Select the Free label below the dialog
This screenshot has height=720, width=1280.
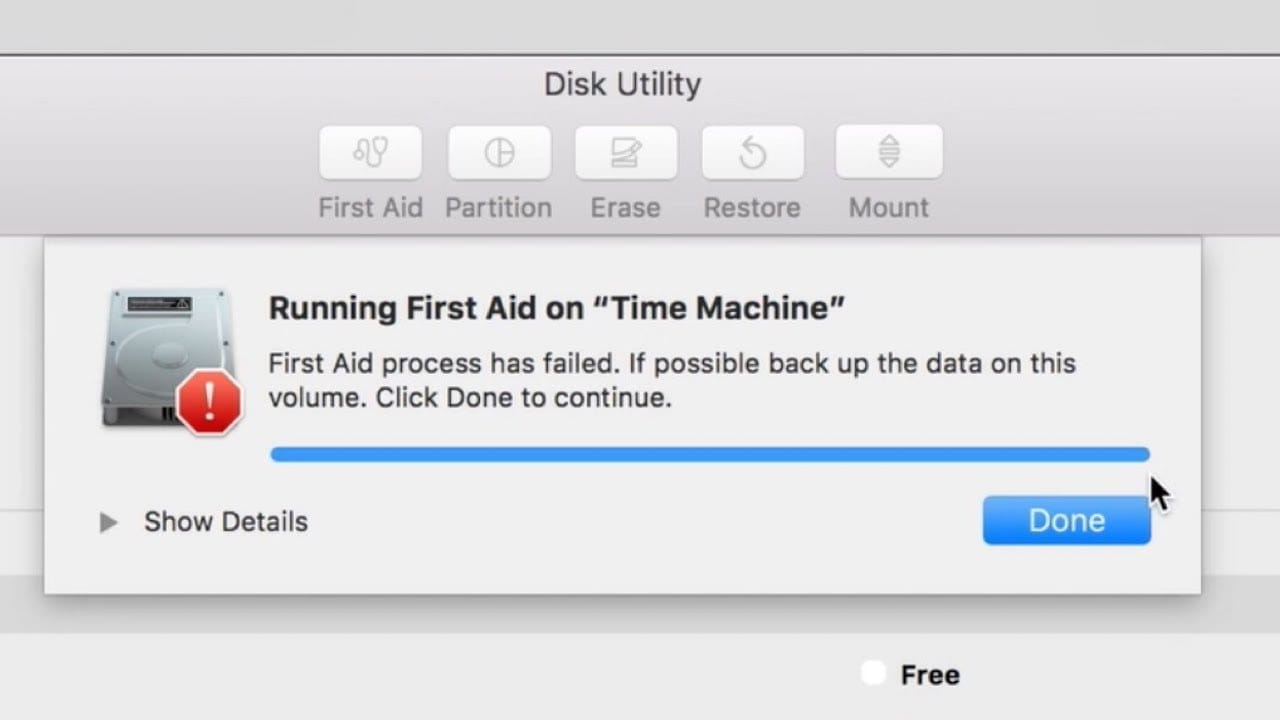click(x=930, y=674)
